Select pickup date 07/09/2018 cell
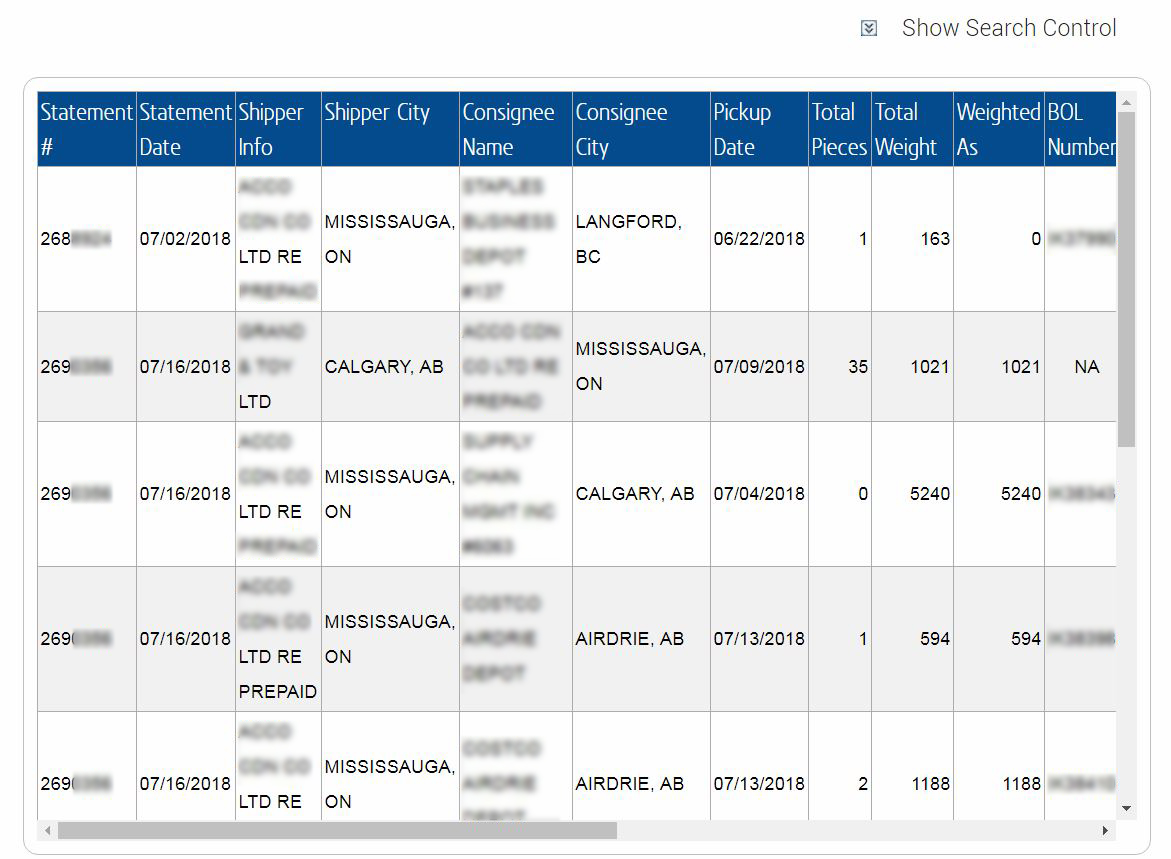1171x859 pixels. click(x=760, y=367)
